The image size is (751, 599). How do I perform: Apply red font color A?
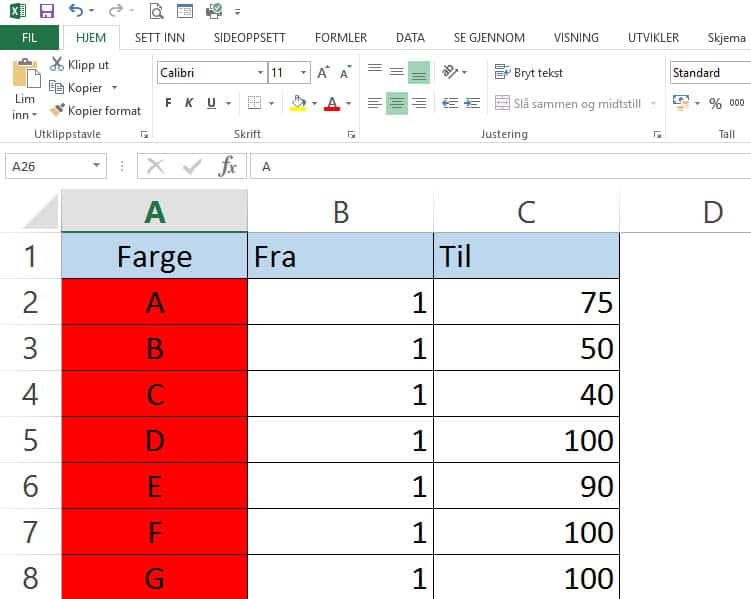[x=332, y=103]
